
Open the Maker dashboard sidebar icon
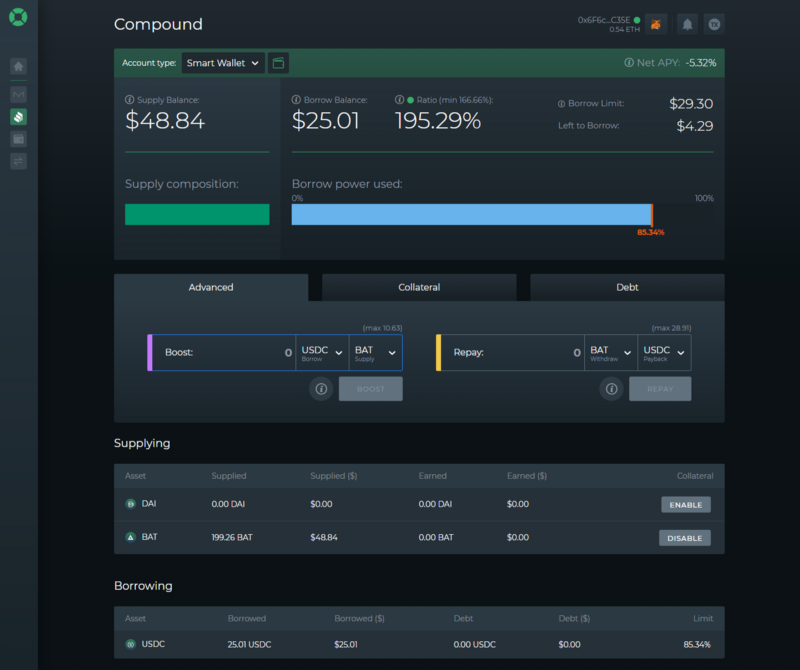(18, 94)
